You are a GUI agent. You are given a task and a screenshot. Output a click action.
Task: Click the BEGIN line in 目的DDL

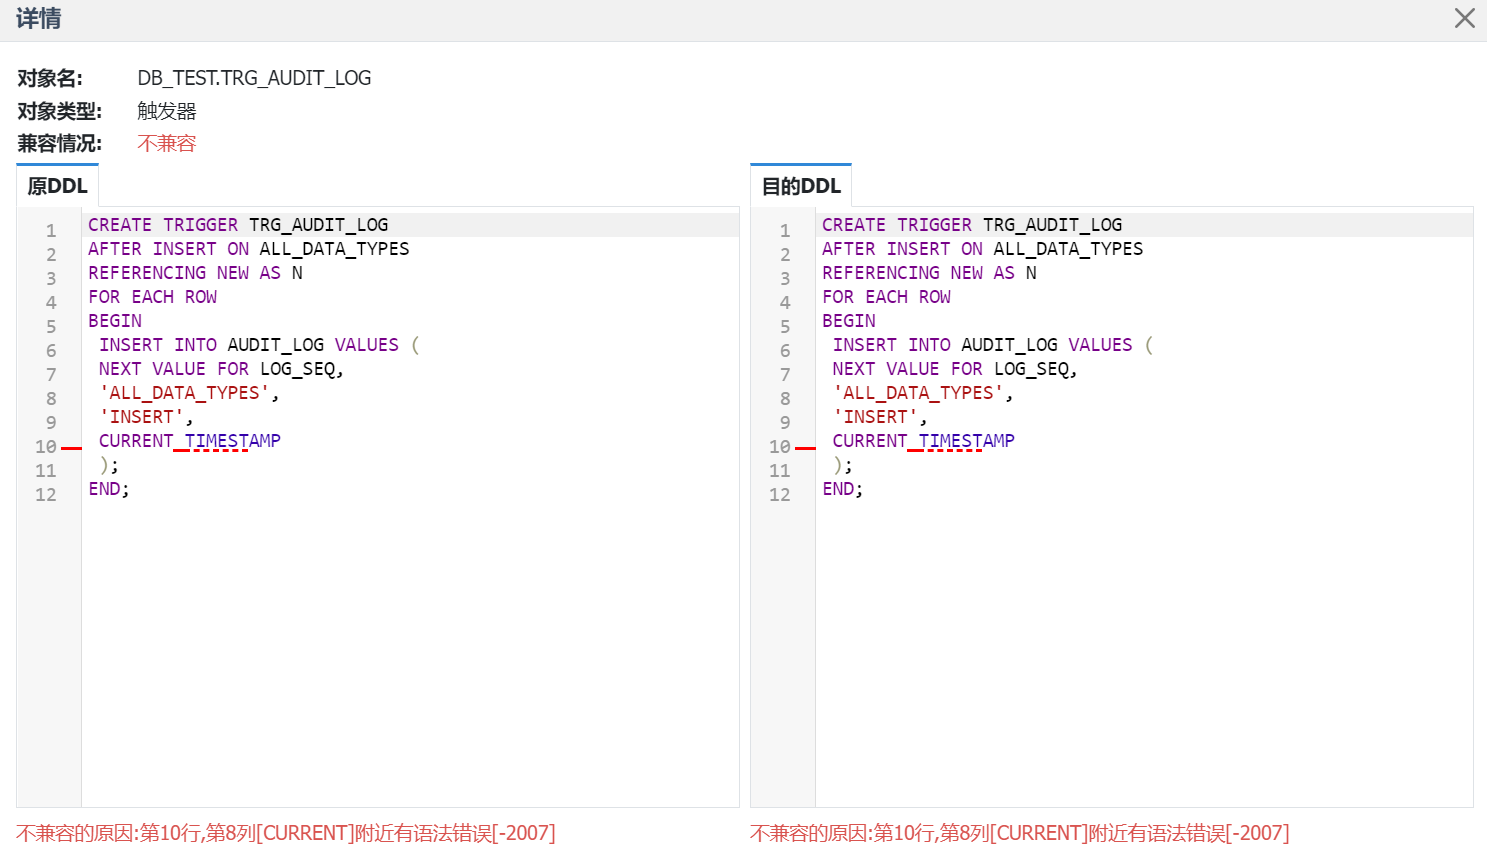[849, 321]
